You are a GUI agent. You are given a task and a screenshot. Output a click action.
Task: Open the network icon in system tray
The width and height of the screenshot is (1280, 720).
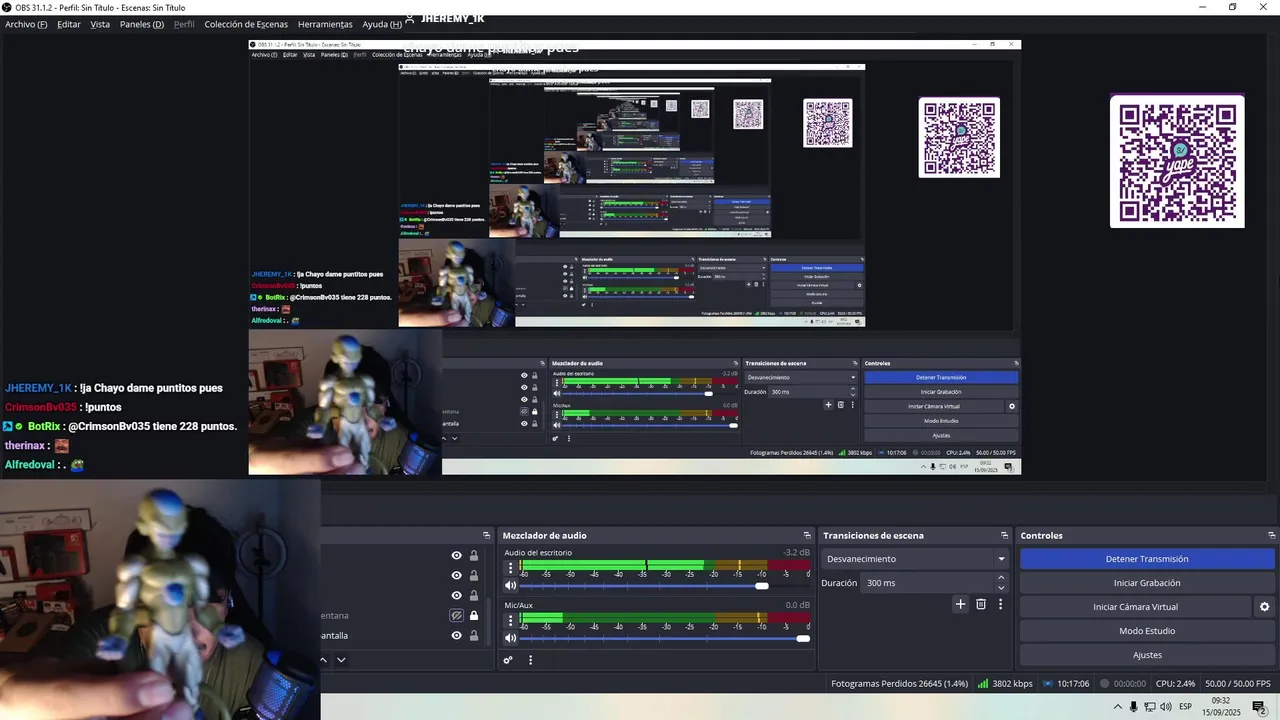click(1150, 707)
